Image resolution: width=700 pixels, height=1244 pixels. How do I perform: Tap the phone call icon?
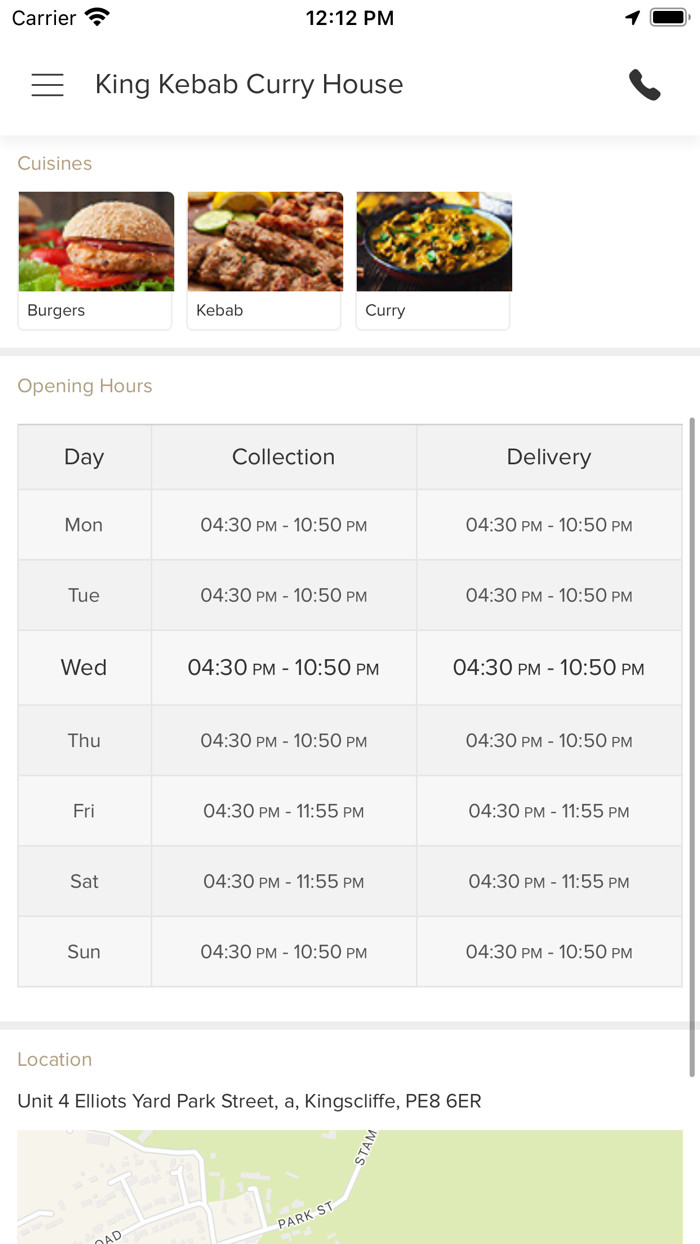coord(645,85)
